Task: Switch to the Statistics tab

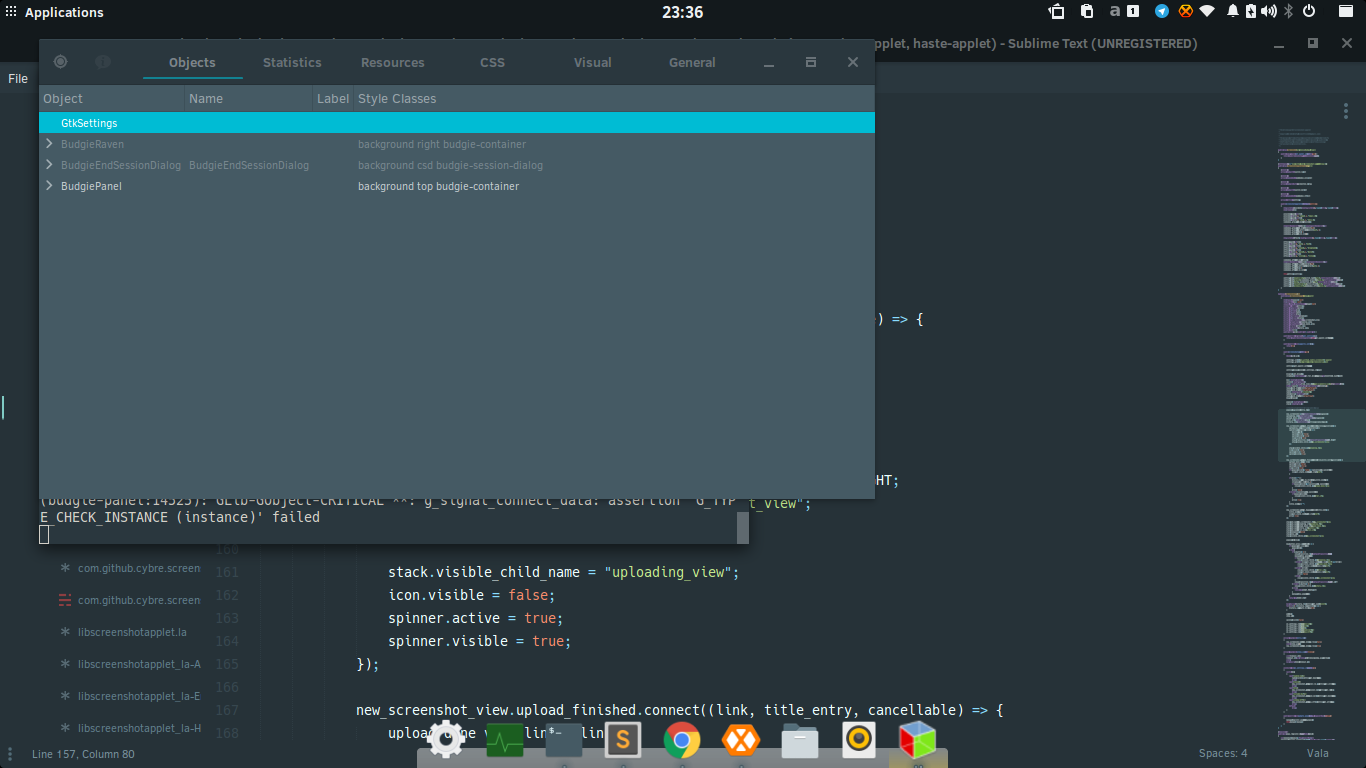Action: pyautogui.click(x=292, y=62)
